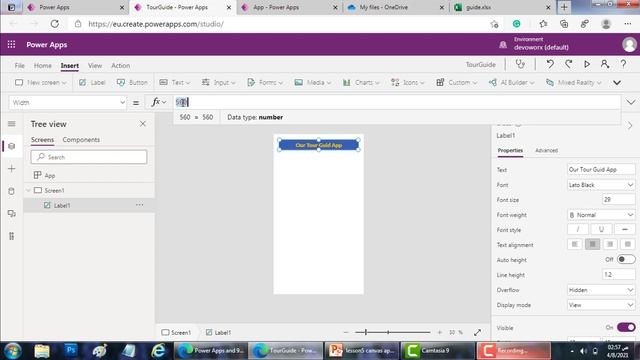Set text alignment to right
640x360 pixels.
tap(610, 244)
